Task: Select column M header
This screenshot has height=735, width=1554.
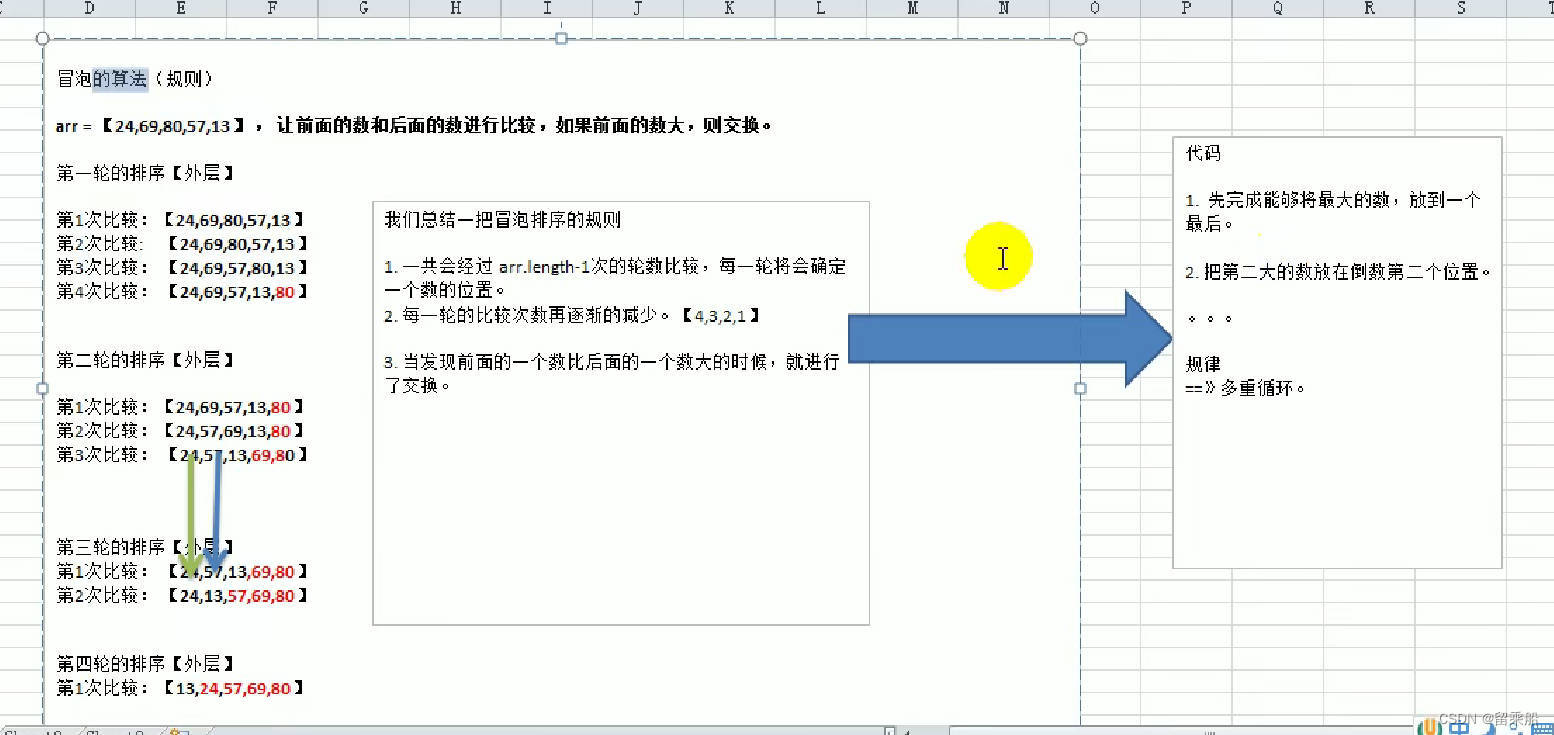Action: (x=912, y=8)
